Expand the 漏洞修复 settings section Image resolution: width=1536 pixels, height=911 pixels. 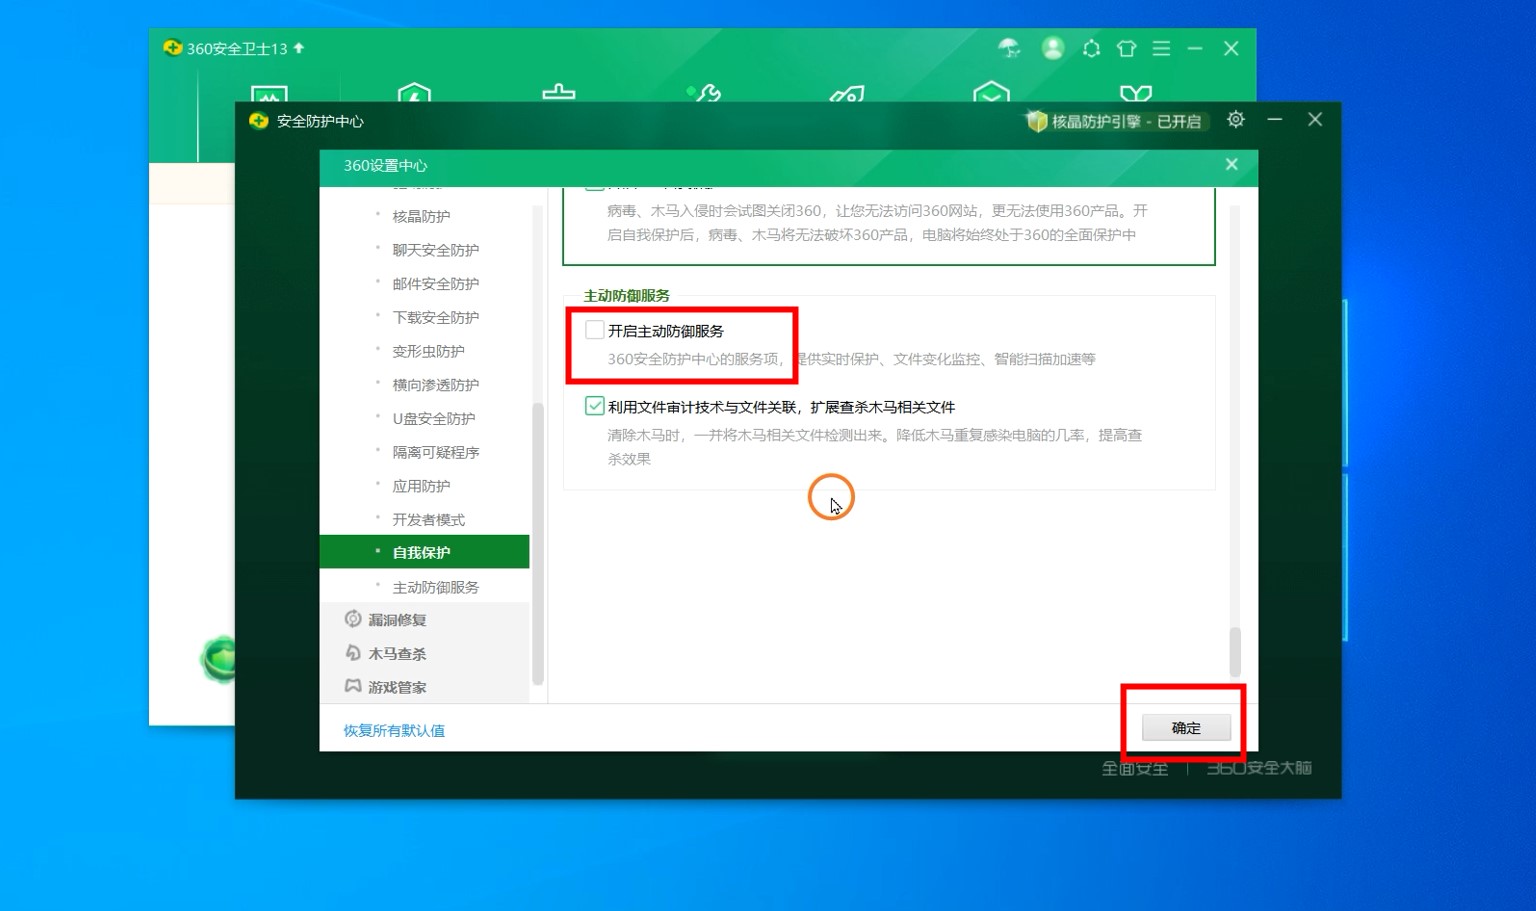tap(397, 620)
